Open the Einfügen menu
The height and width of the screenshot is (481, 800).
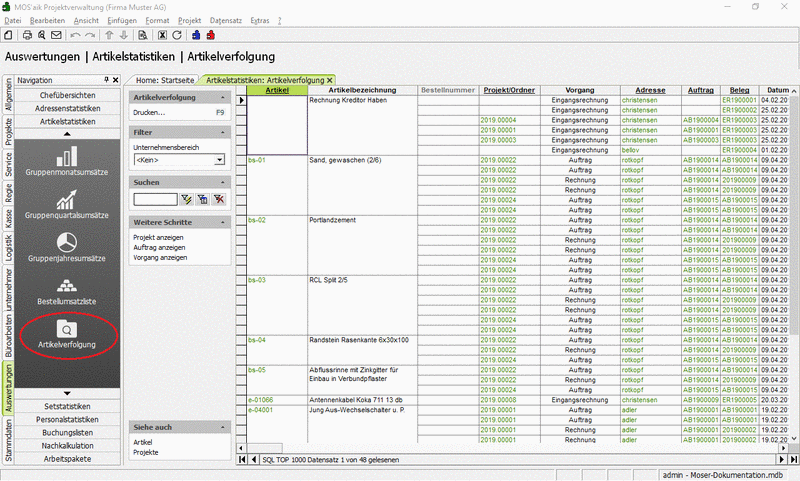point(122,20)
